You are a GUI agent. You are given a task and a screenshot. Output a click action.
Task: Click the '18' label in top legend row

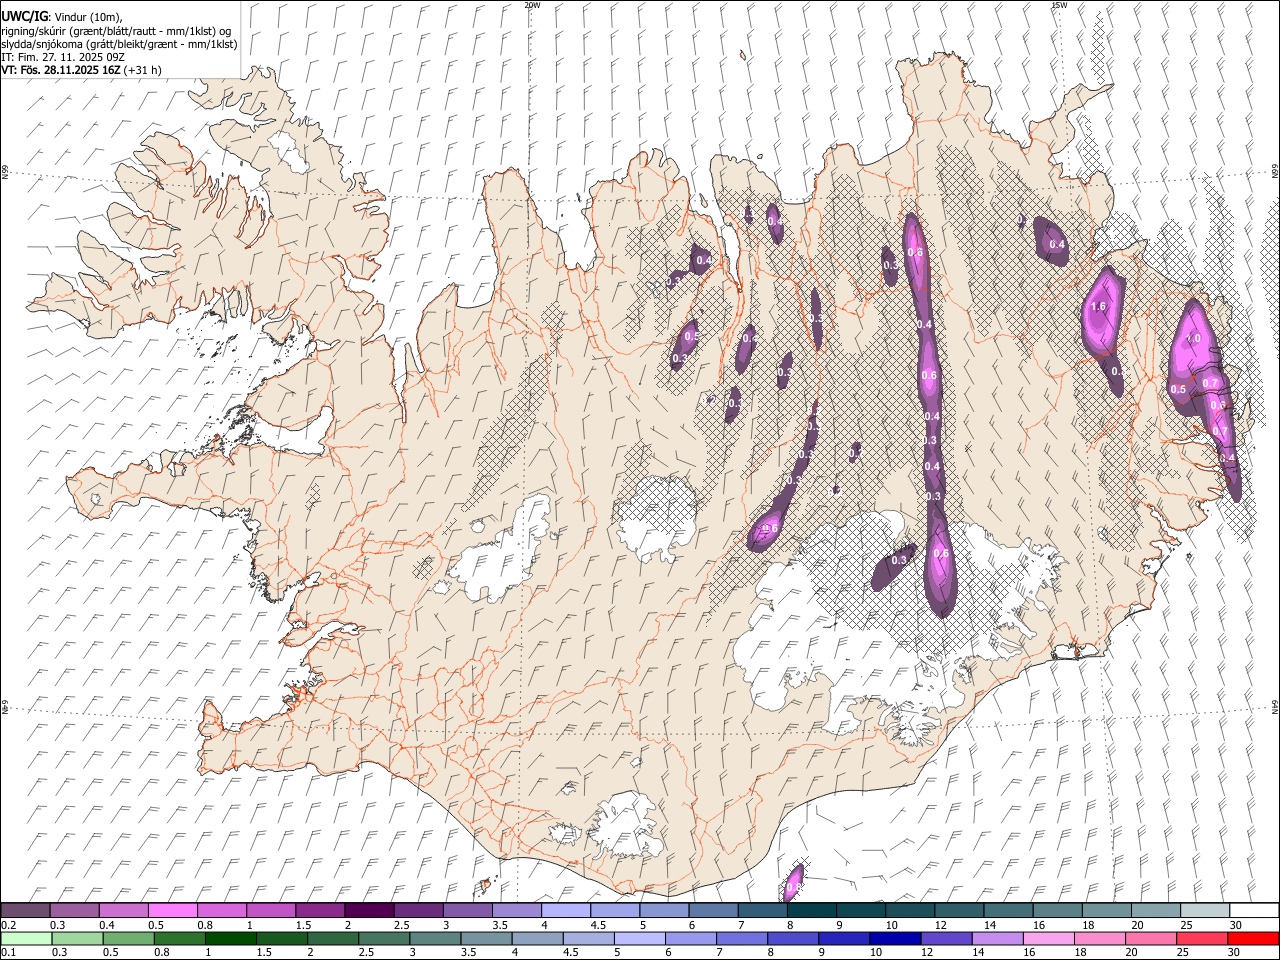point(1088,925)
